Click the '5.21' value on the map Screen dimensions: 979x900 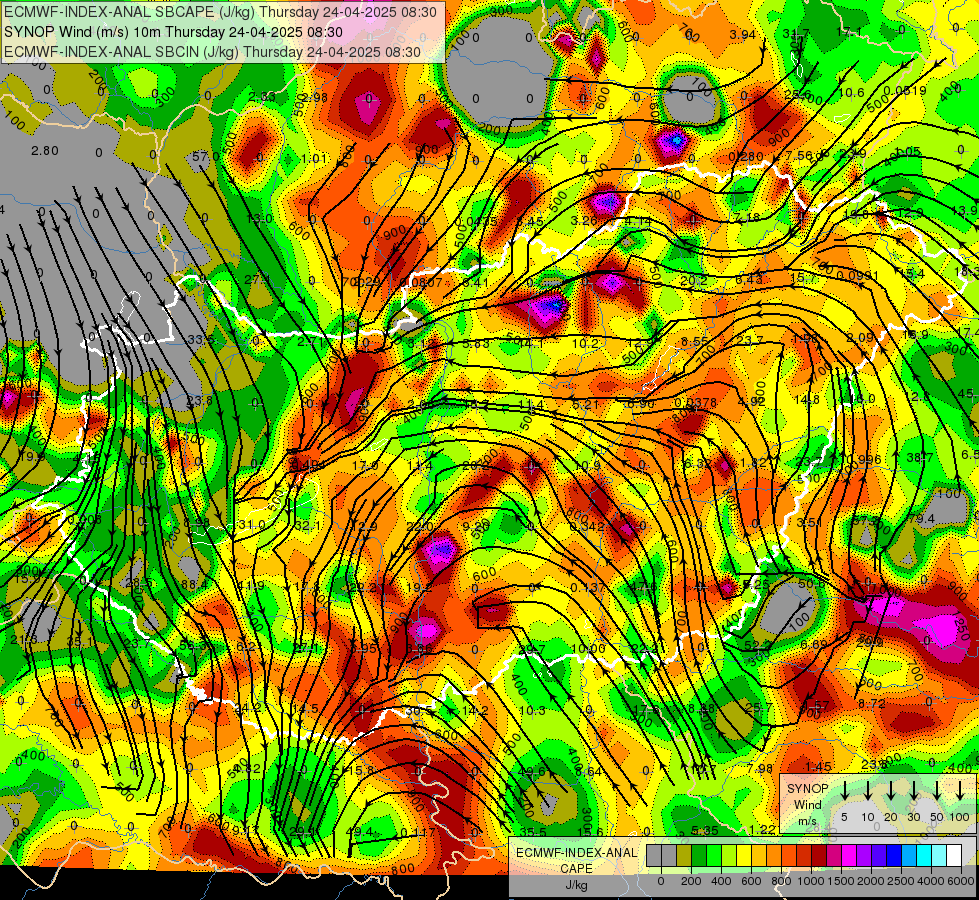click(x=586, y=405)
